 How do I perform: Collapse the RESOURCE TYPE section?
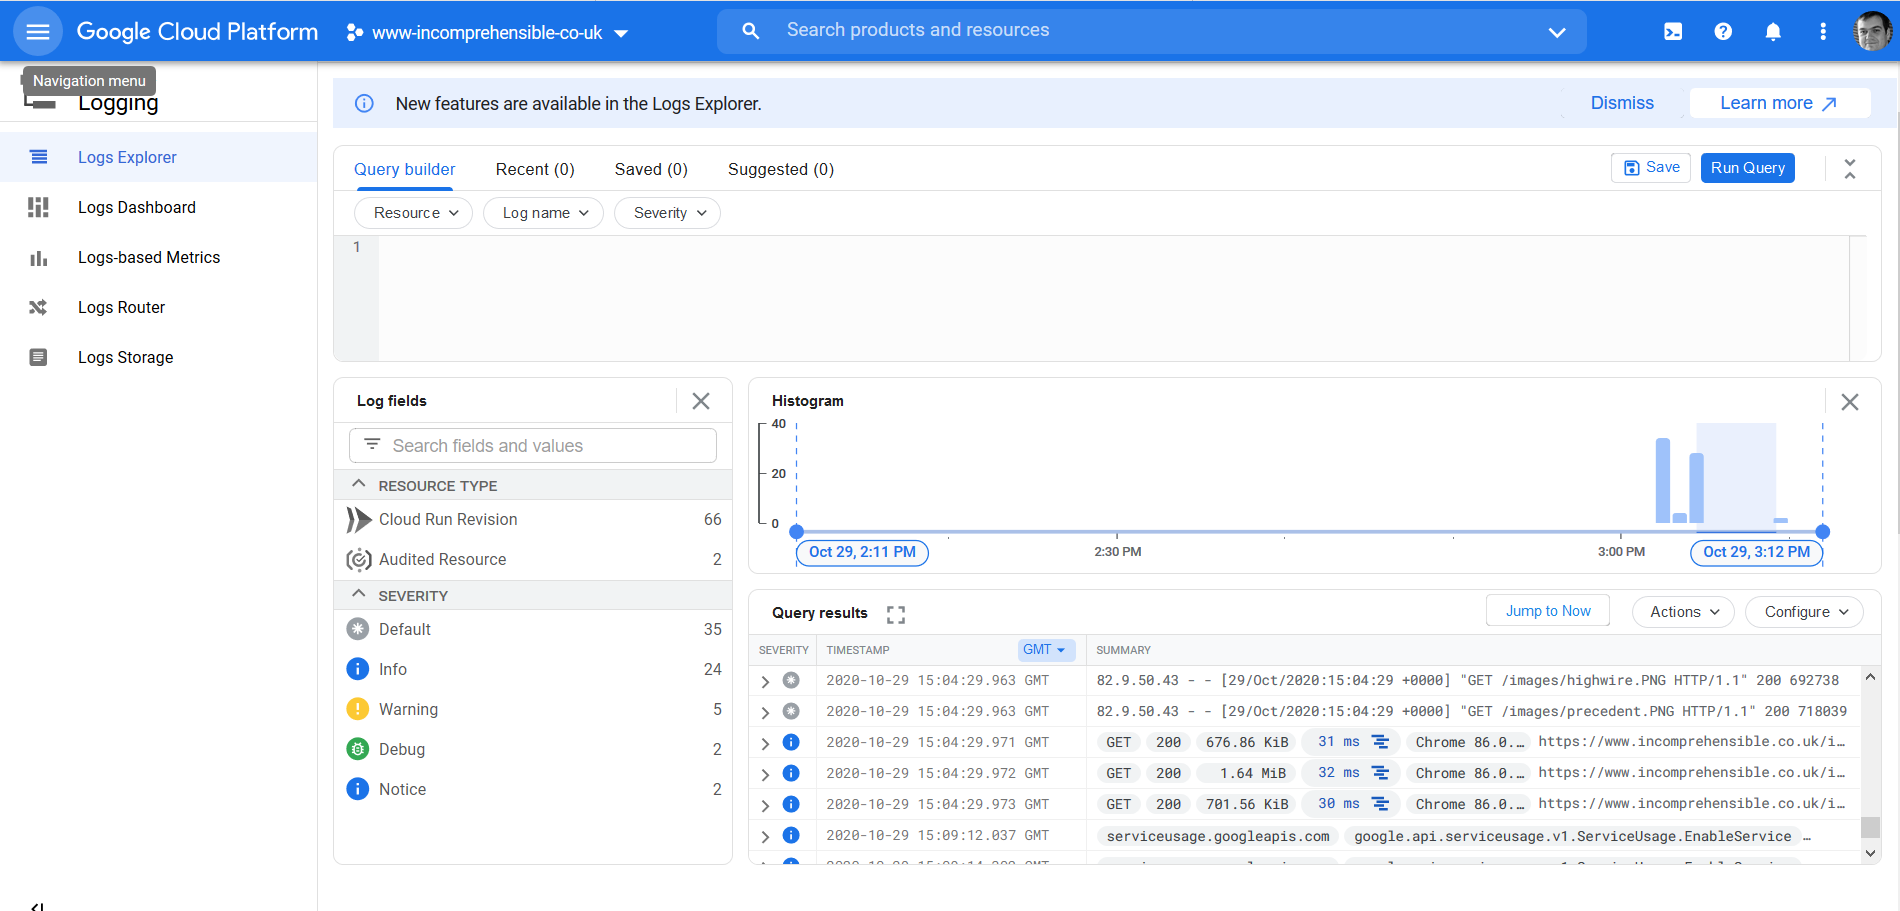click(359, 484)
